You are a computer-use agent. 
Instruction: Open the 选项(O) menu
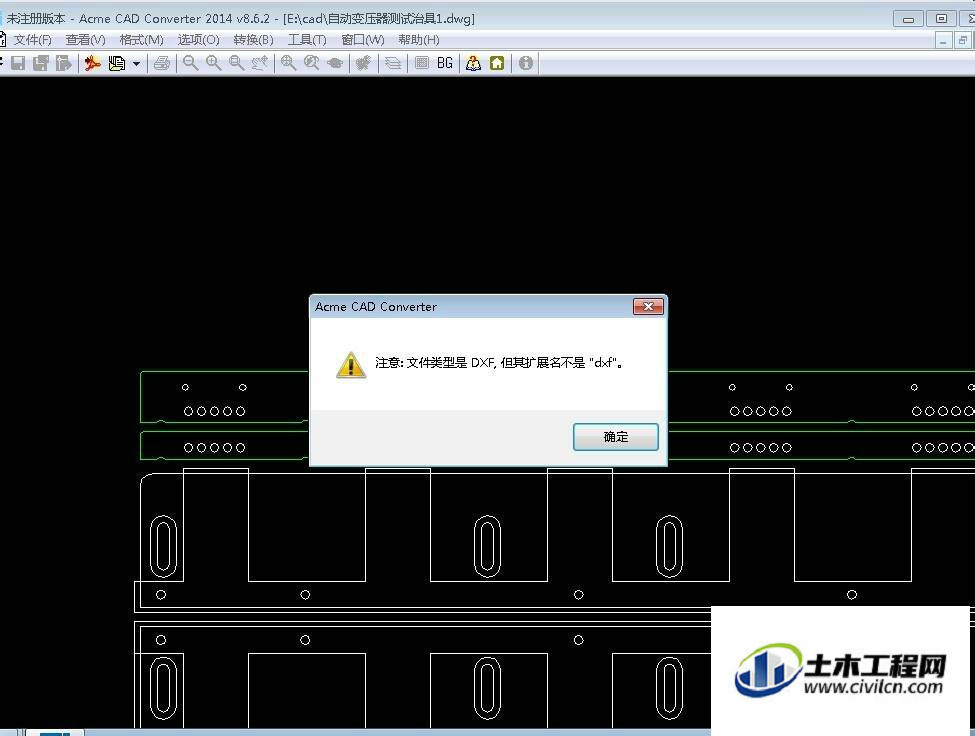click(198, 40)
